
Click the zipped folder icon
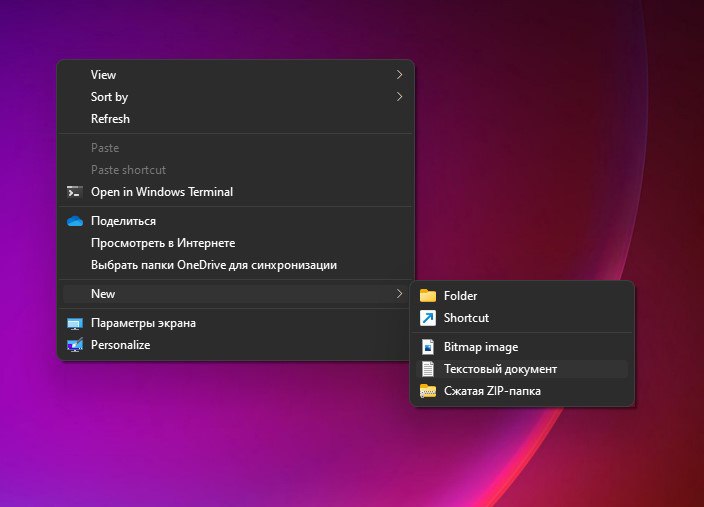pyautogui.click(x=428, y=391)
